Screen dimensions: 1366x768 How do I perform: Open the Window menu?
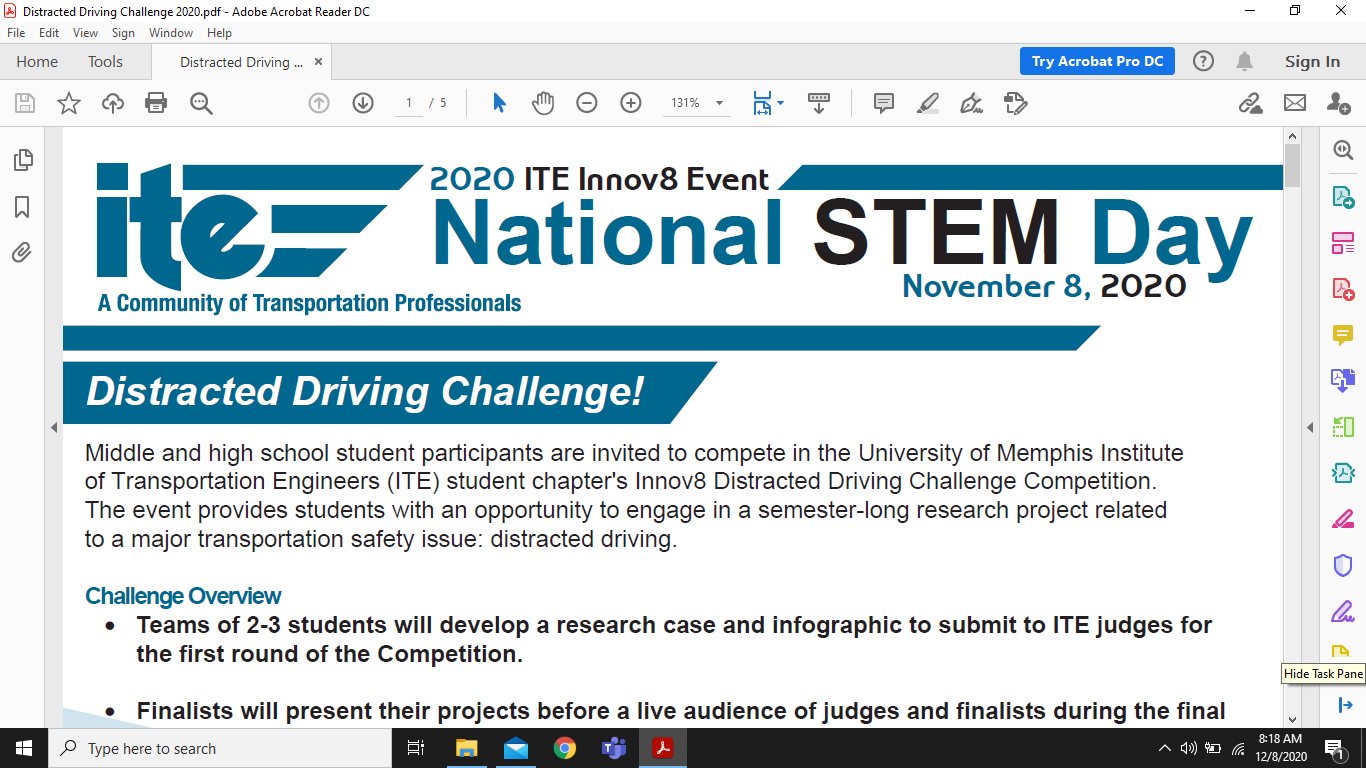point(171,33)
